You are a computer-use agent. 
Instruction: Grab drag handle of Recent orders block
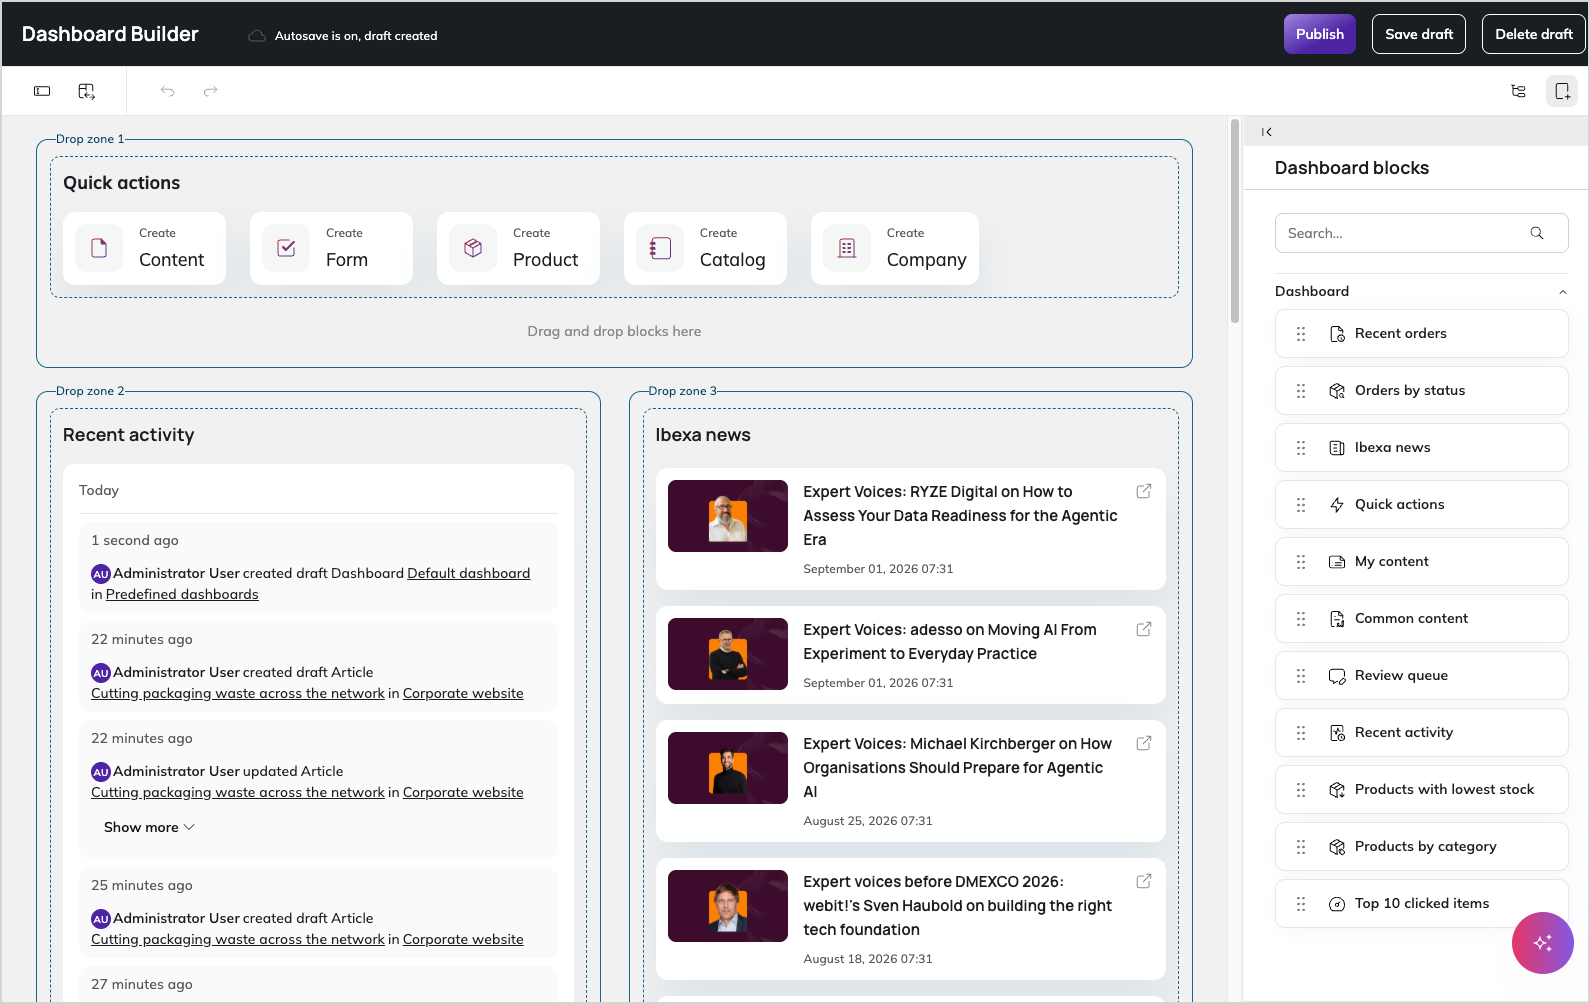tap(1301, 334)
